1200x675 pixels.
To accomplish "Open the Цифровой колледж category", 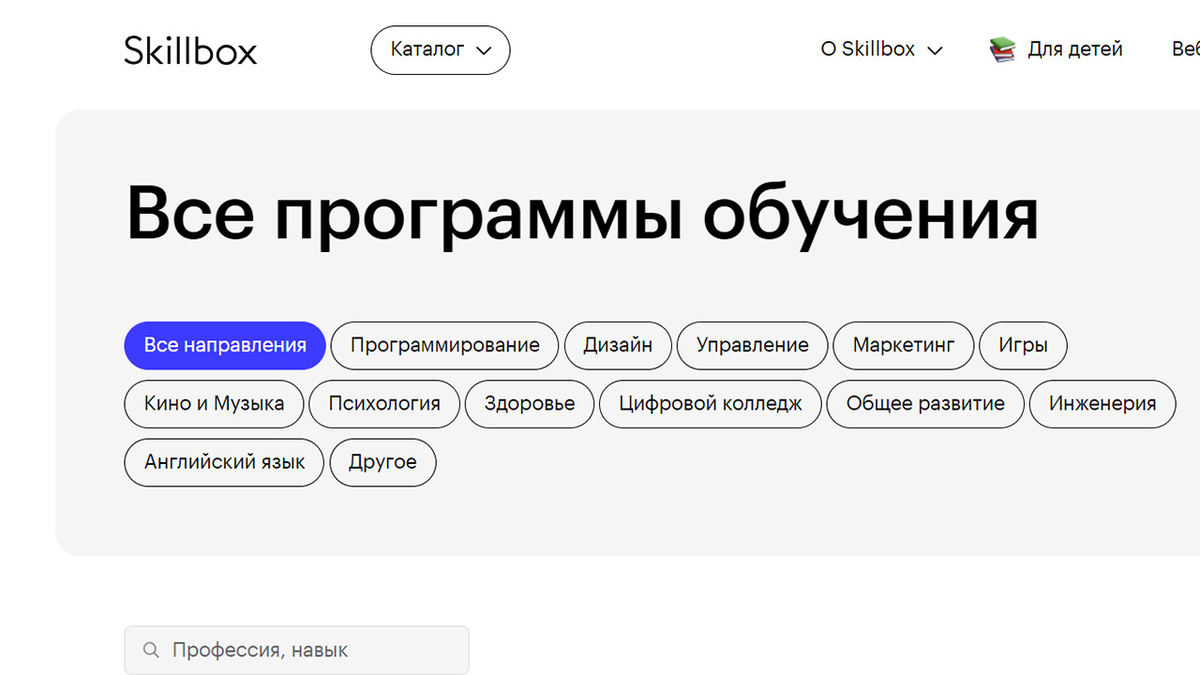I will point(710,404).
